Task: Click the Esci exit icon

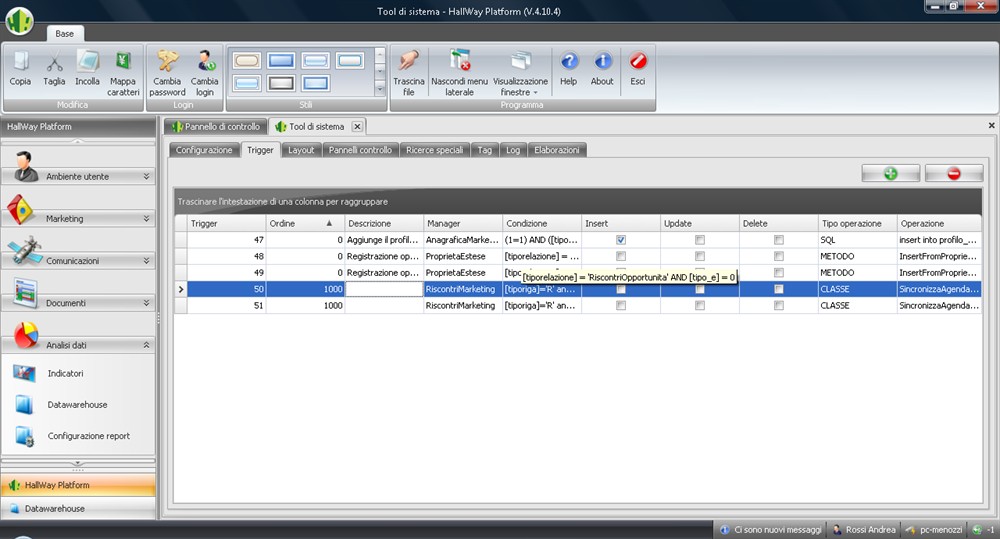Action: pos(638,61)
